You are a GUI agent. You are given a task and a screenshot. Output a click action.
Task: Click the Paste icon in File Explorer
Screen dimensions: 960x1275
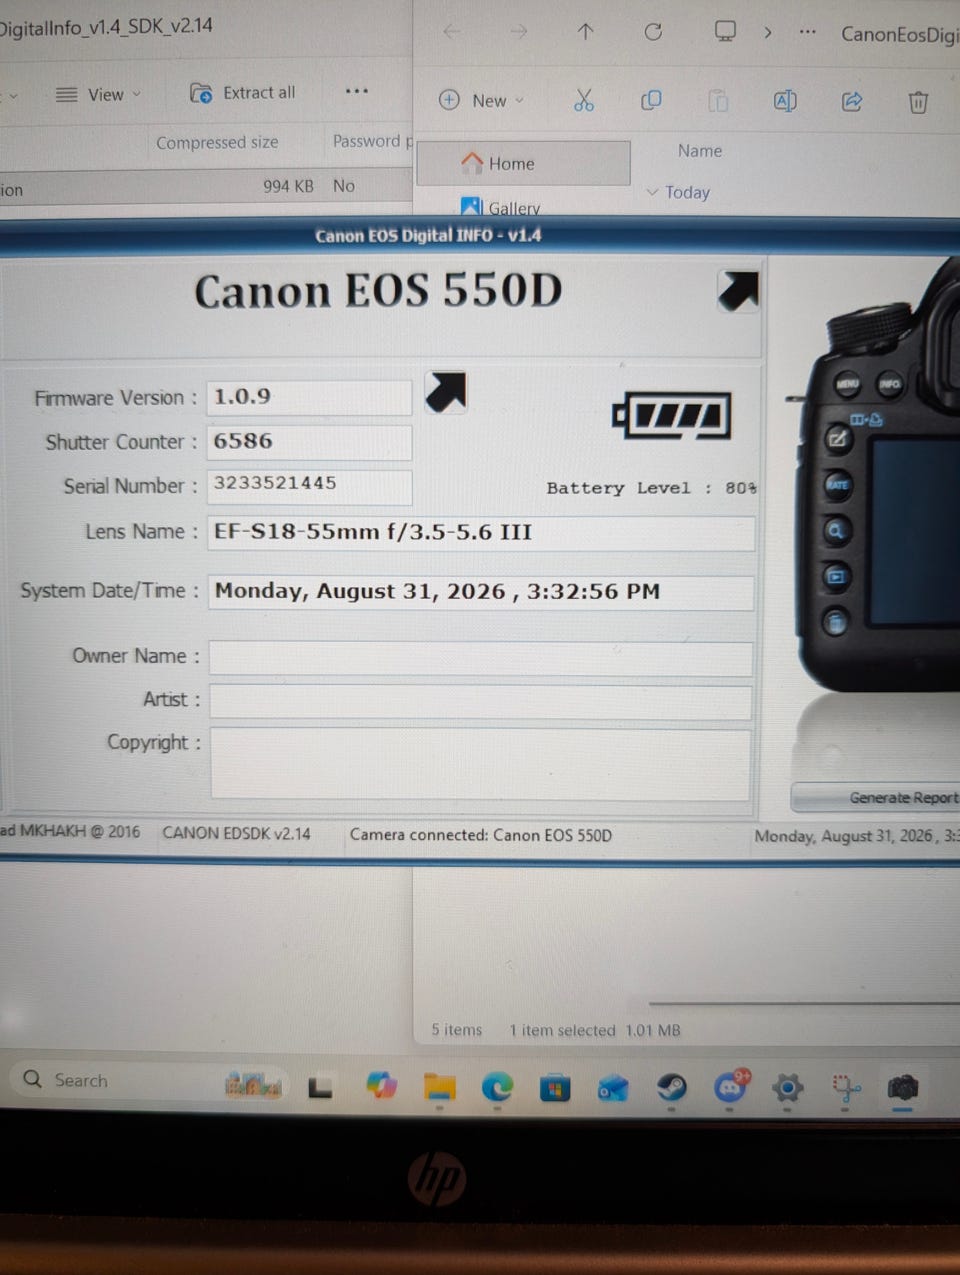[718, 100]
